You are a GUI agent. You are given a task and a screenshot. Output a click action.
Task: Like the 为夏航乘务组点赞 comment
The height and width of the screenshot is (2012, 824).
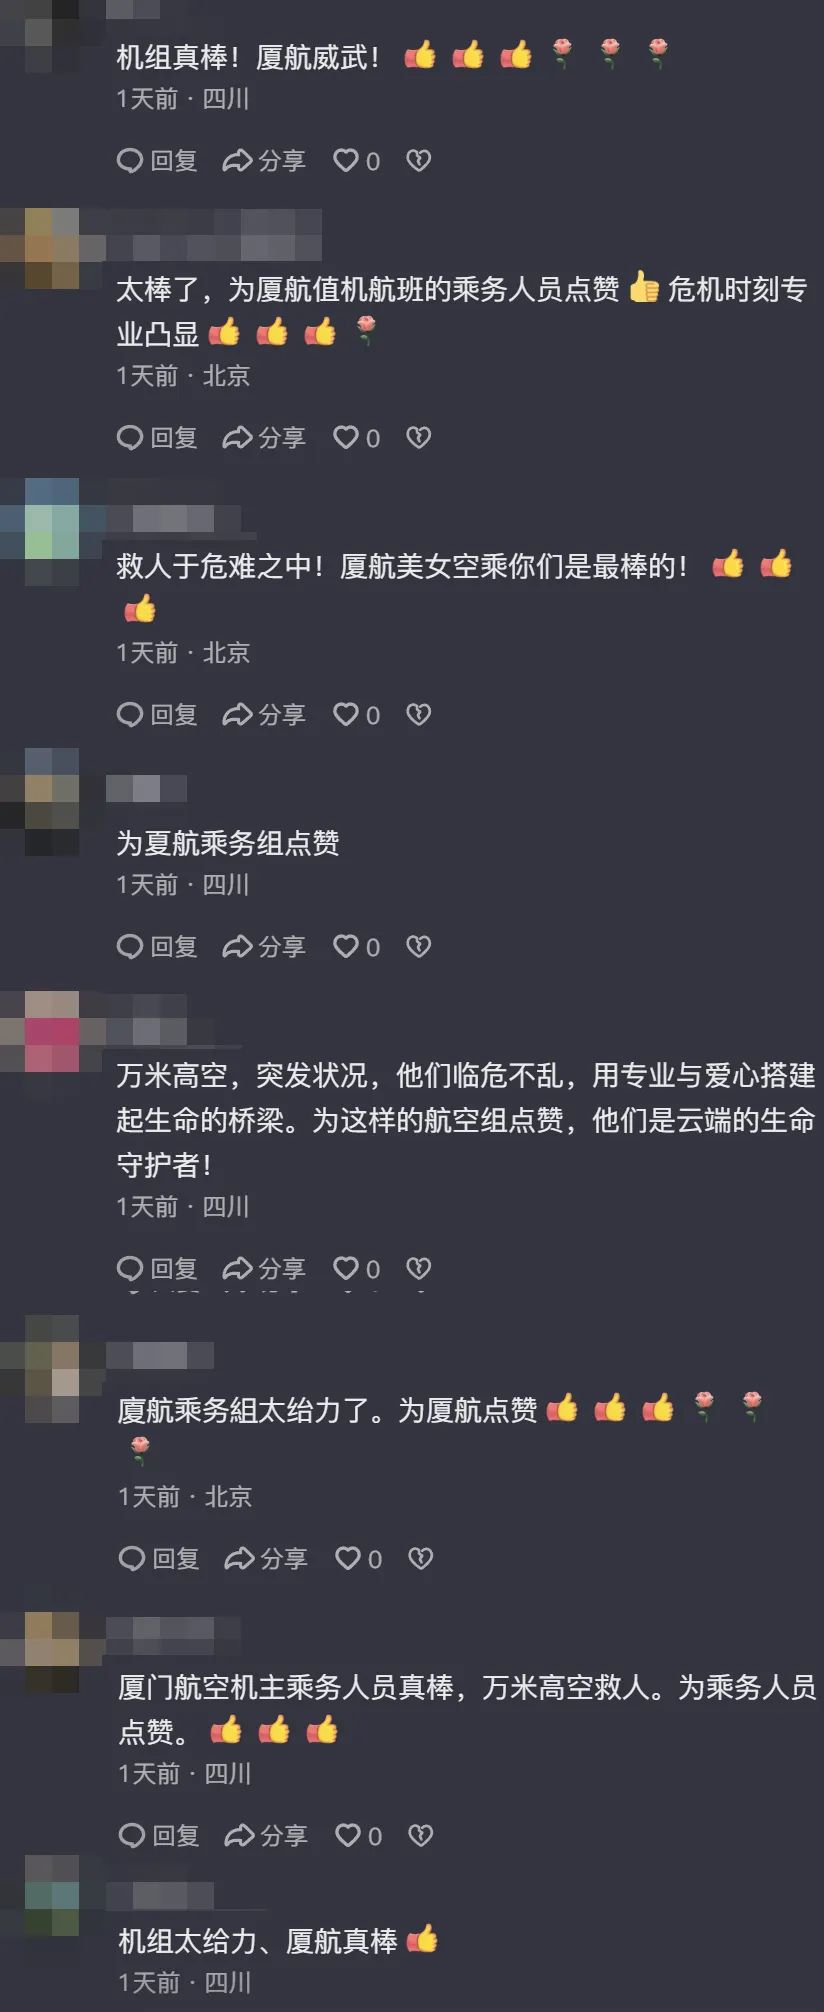pyautogui.click(x=356, y=946)
